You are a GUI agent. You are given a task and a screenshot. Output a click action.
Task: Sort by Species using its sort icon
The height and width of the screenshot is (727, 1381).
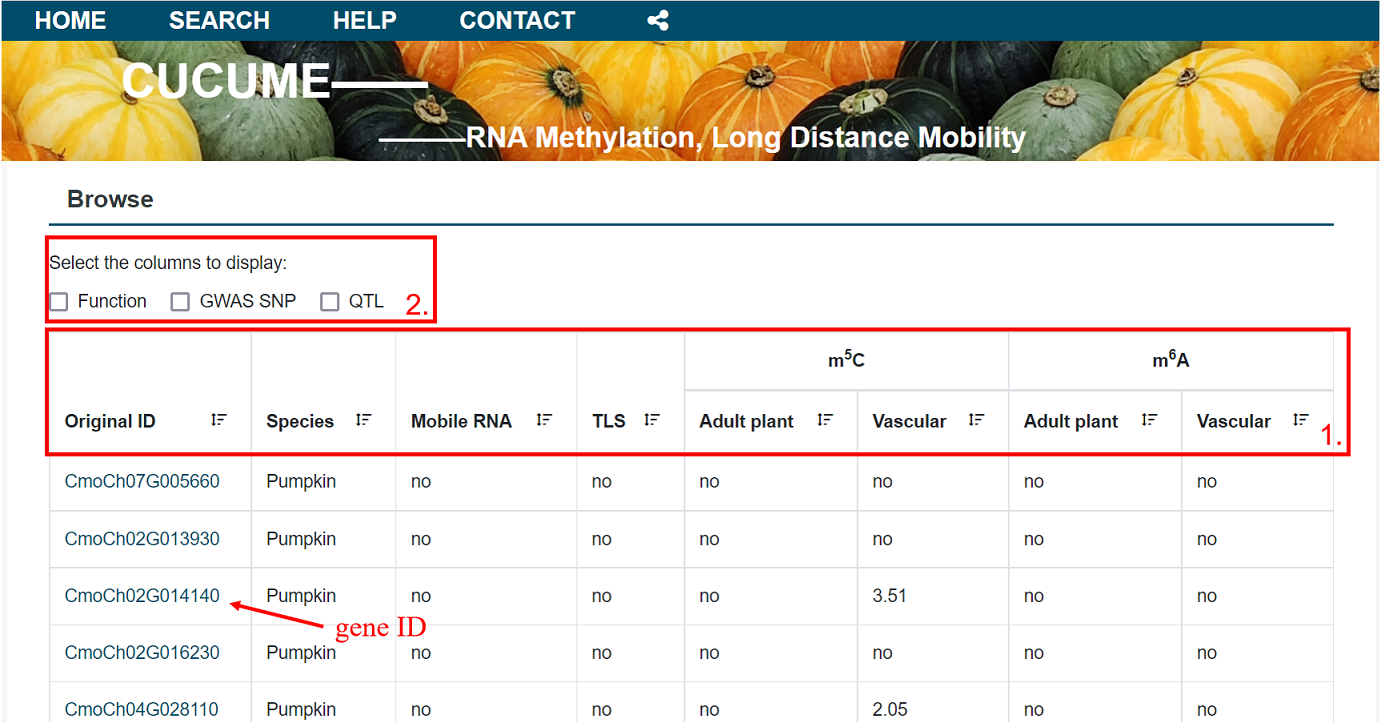[x=364, y=420]
